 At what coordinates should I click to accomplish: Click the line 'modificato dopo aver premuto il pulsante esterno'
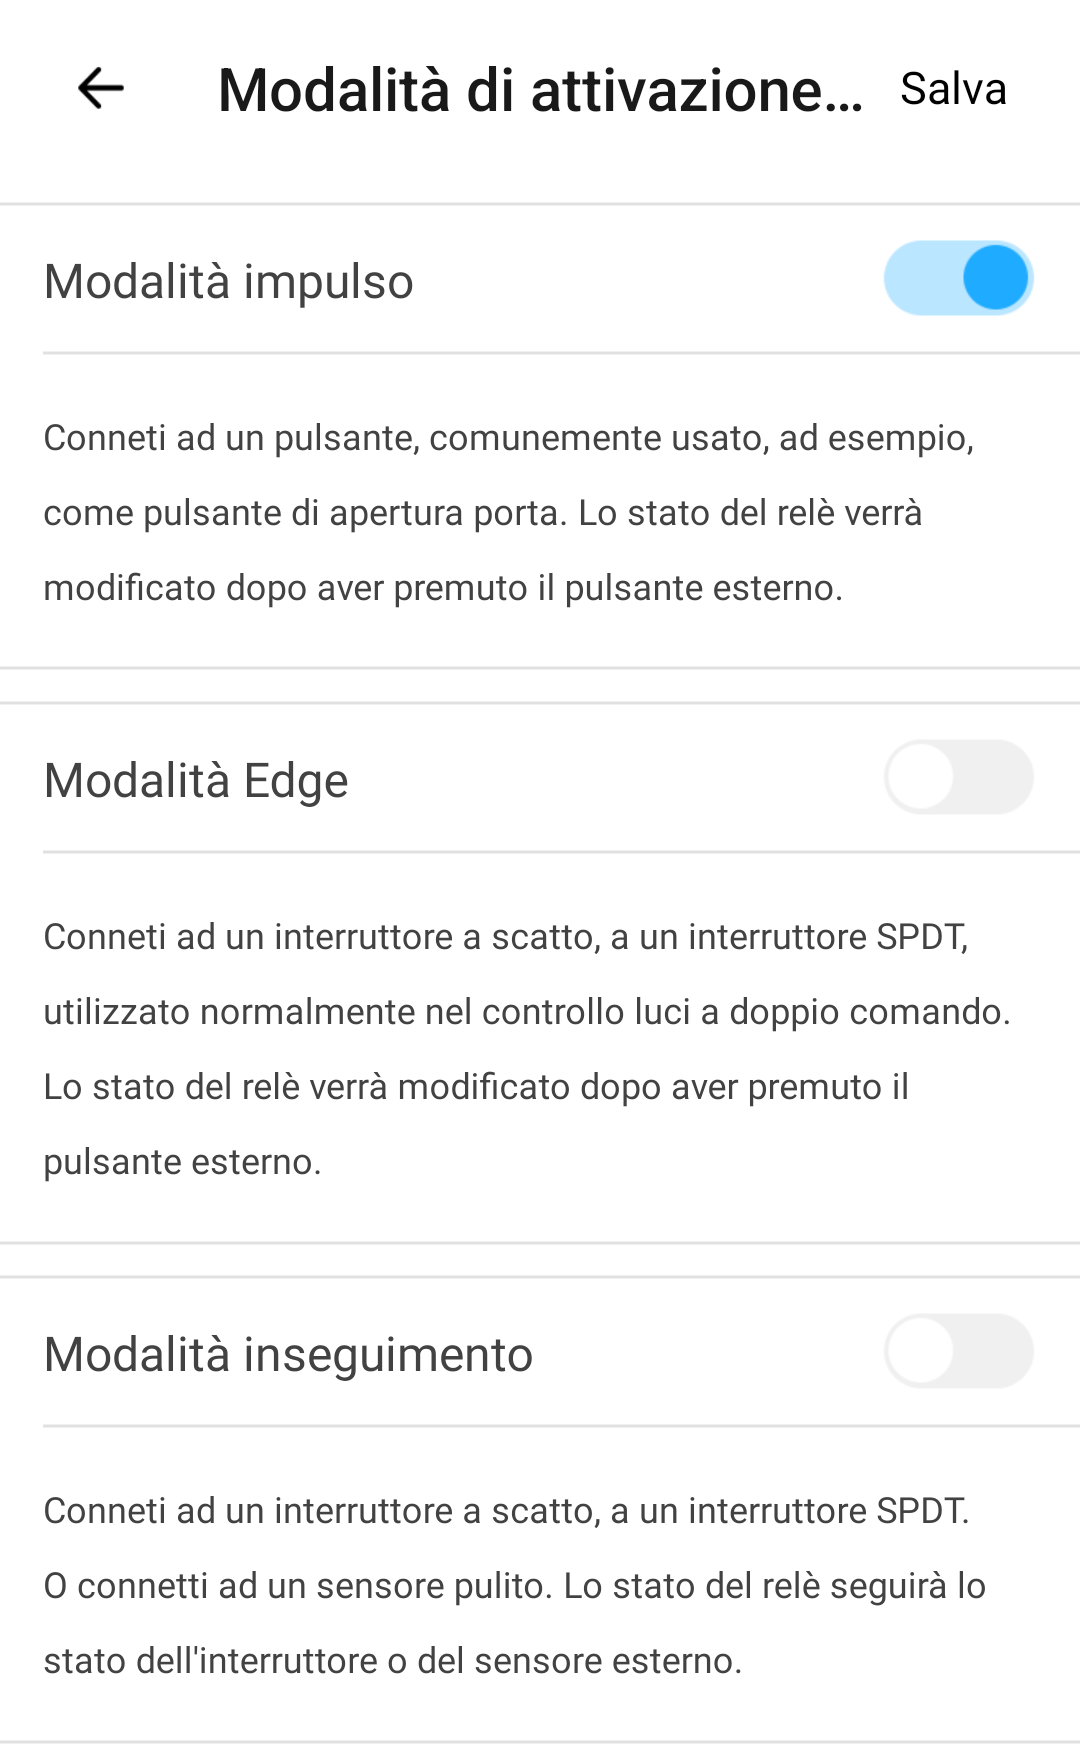(443, 588)
